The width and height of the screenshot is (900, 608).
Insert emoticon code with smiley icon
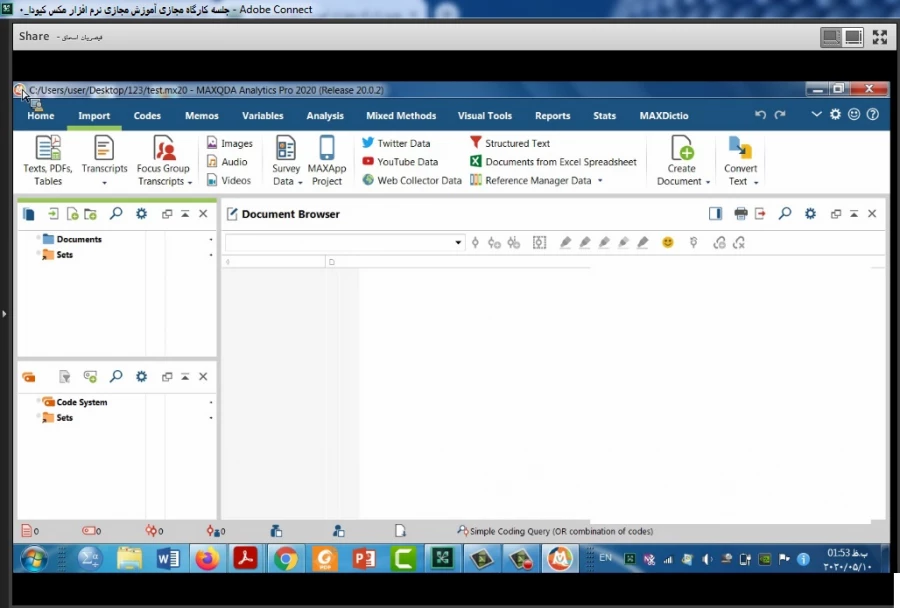tap(668, 243)
